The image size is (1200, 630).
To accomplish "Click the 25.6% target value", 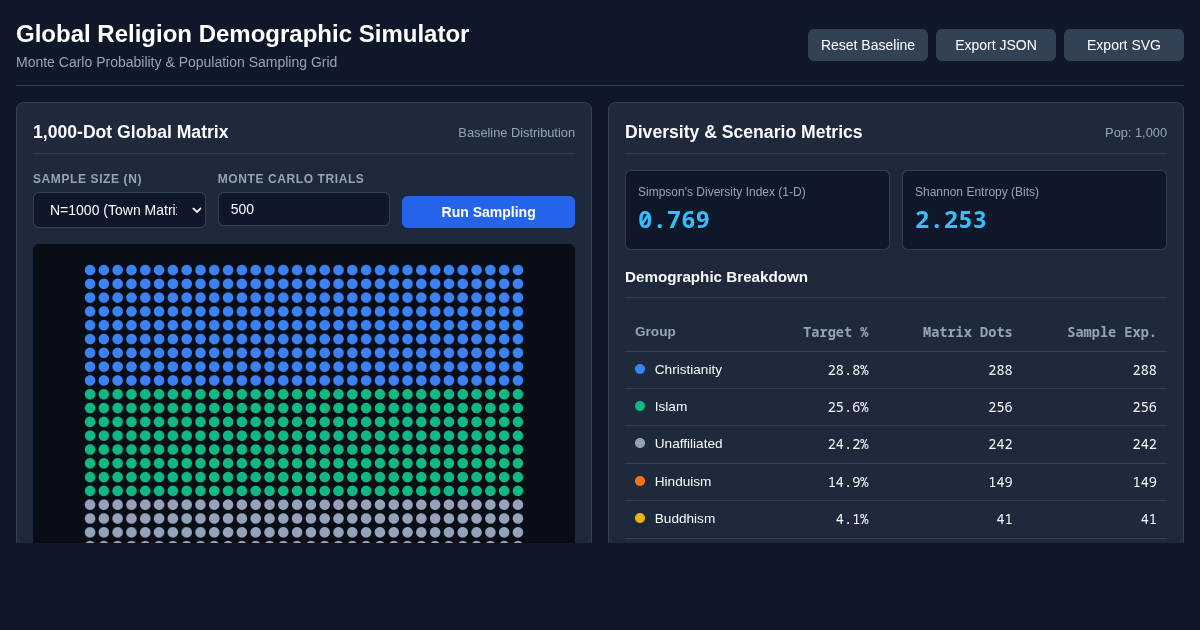I will pyautogui.click(x=848, y=407).
